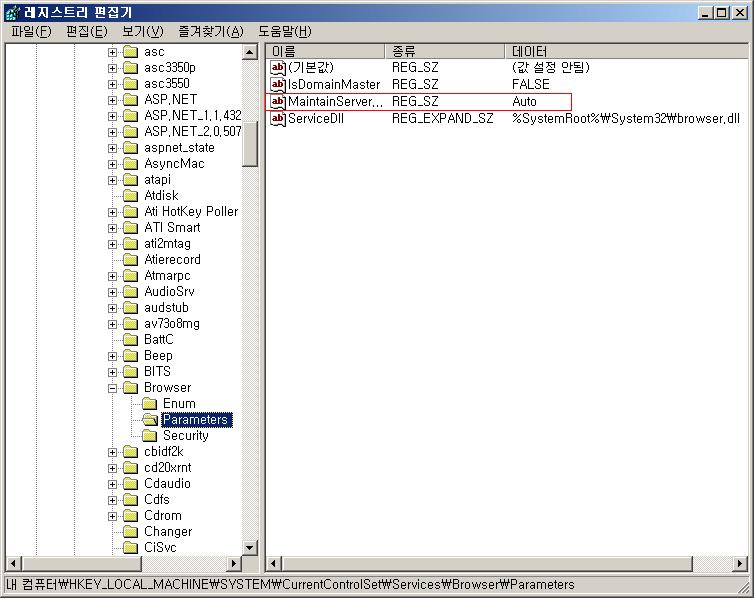The width and height of the screenshot is (754, 598).
Task: Click the Auto data value
Action: click(524, 101)
